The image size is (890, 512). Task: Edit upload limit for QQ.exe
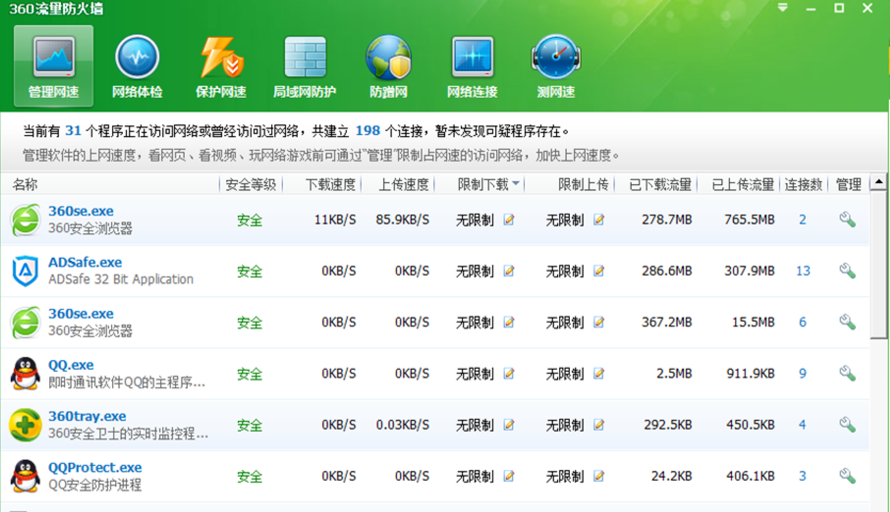(x=598, y=373)
